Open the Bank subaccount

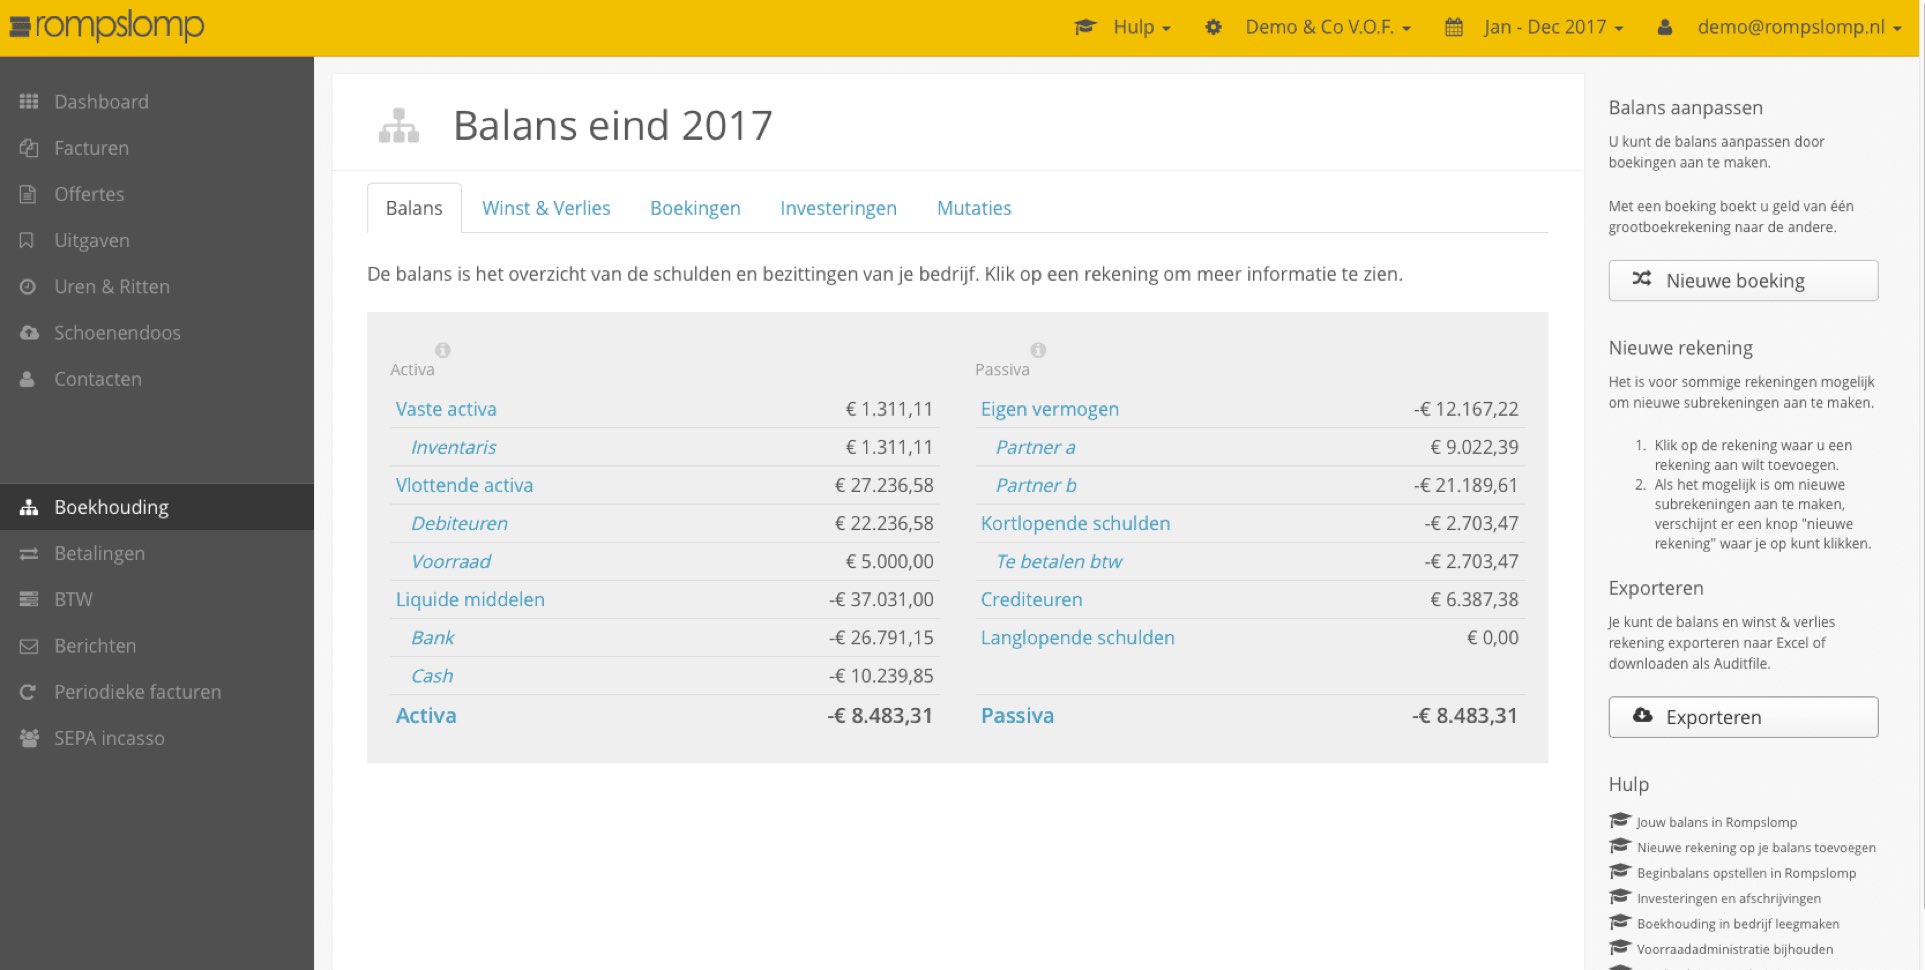[x=432, y=637]
